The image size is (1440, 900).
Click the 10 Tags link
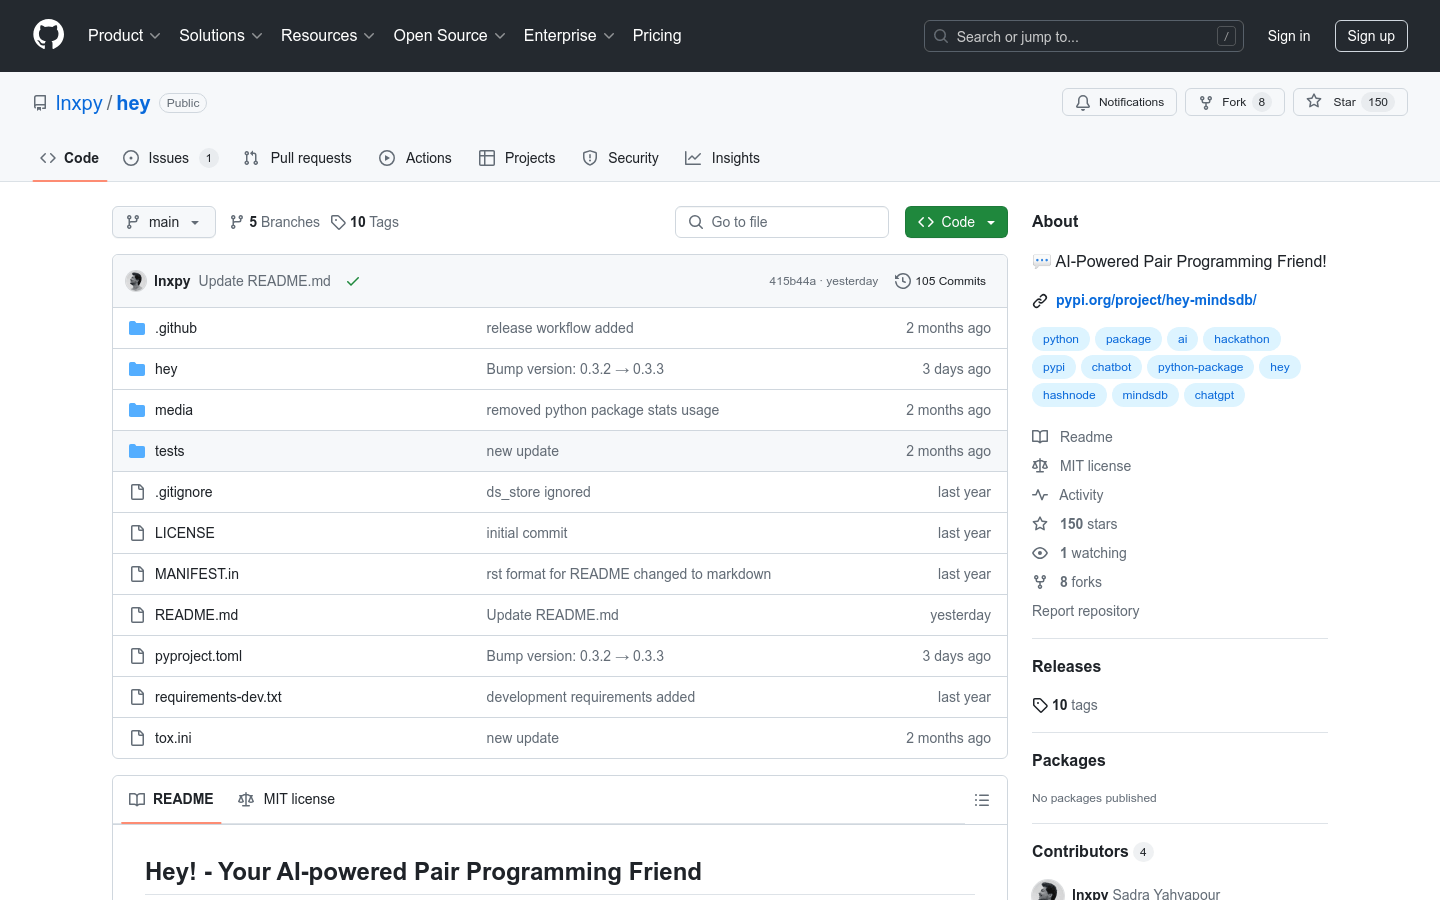coord(365,222)
